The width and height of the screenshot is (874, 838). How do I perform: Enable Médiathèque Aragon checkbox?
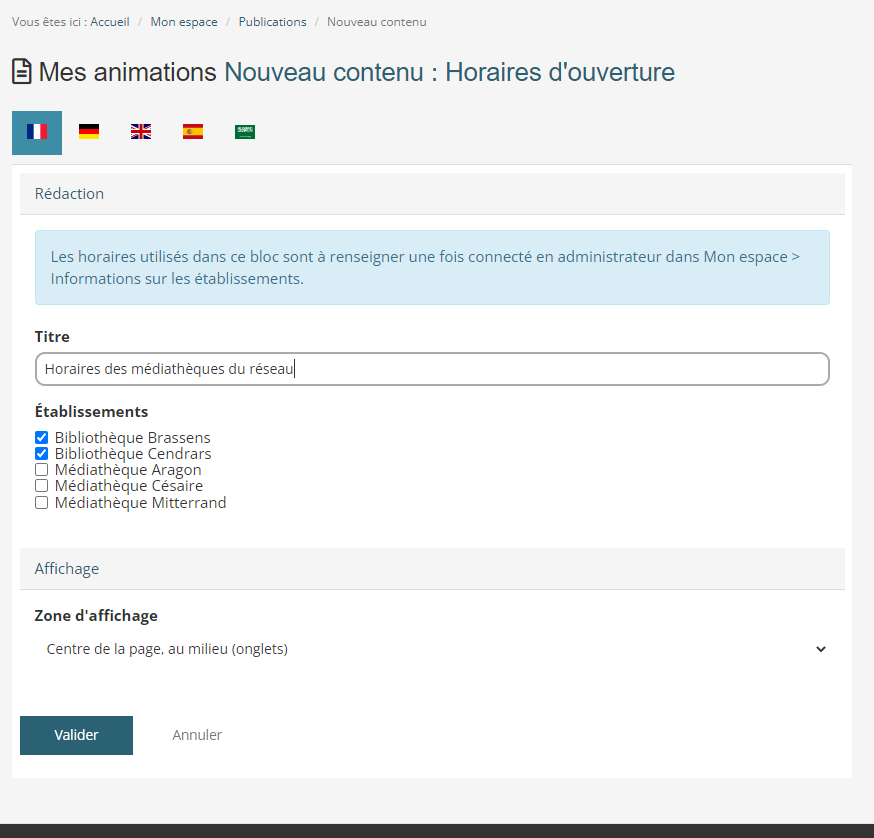pos(42,470)
